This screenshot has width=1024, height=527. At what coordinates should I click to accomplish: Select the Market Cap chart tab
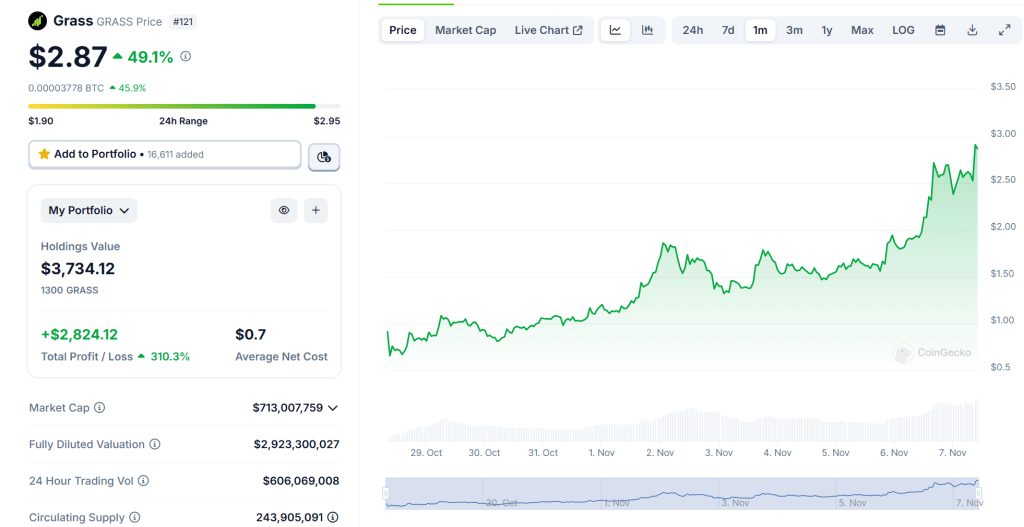(466, 30)
